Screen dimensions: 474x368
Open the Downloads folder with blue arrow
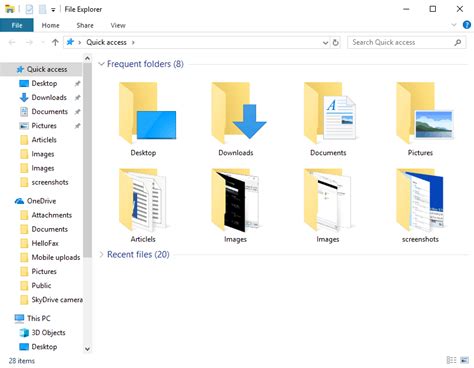pos(239,119)
